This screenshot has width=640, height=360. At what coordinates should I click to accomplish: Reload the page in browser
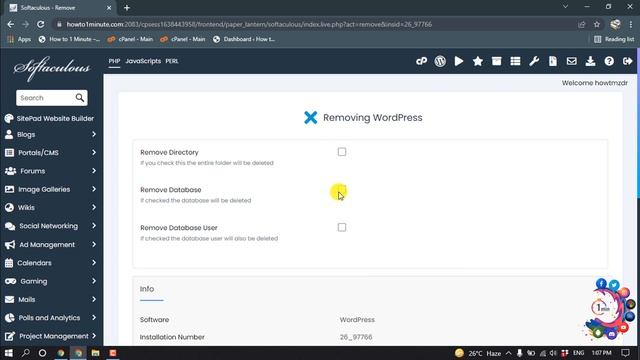[40, 24]
